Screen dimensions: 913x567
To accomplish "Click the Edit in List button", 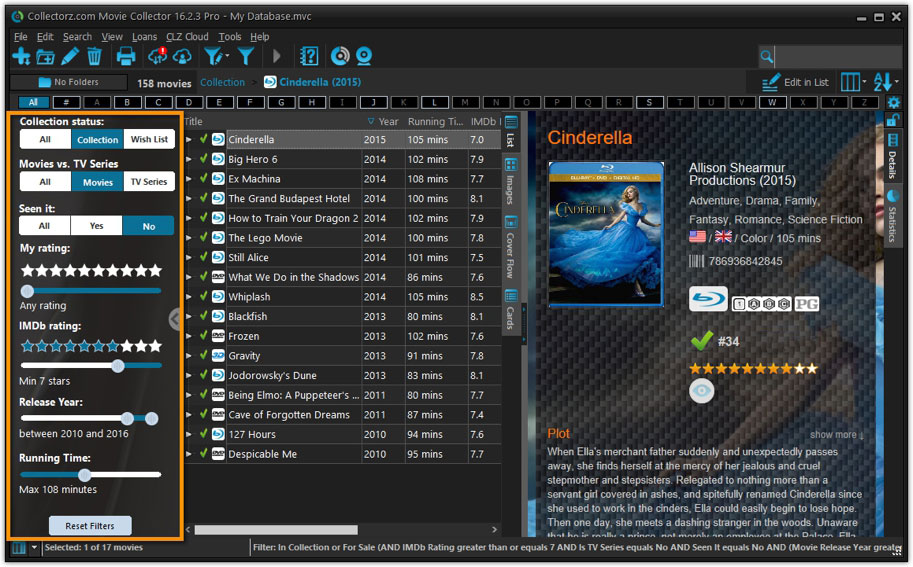I will click(795, 82).
